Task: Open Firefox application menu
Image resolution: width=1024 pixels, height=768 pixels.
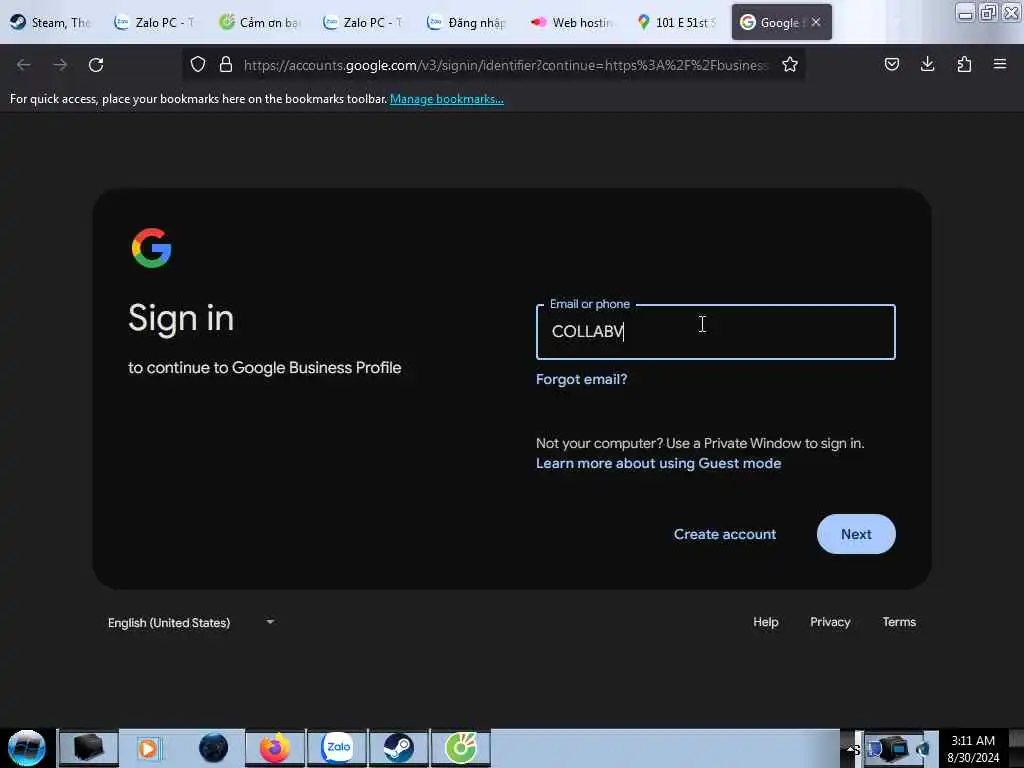Action: pos(1000,64)
